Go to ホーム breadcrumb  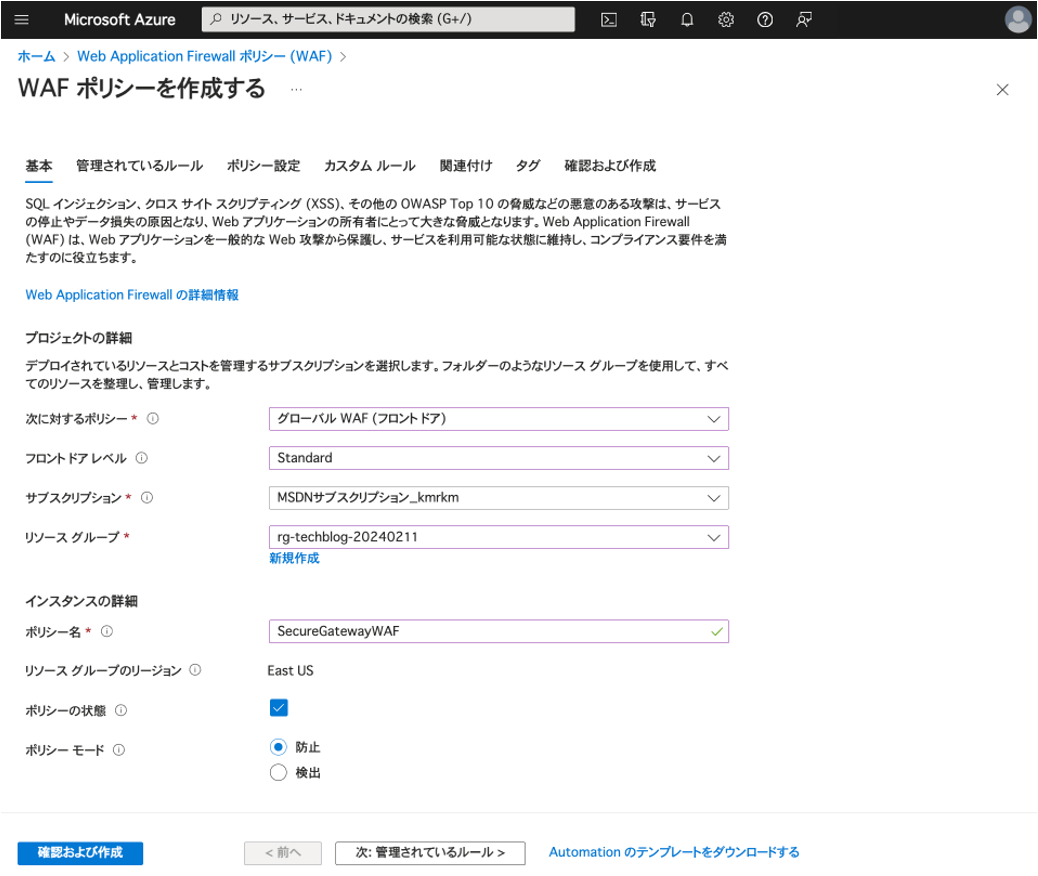[x=36, y=56]
